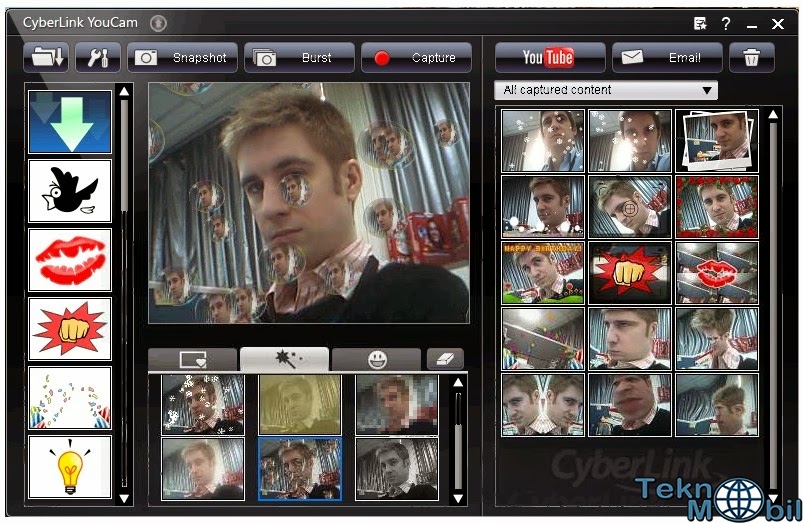Open the Happy Birthday captured photo
This screenshot has height=523, width=803.
point(543,273)
